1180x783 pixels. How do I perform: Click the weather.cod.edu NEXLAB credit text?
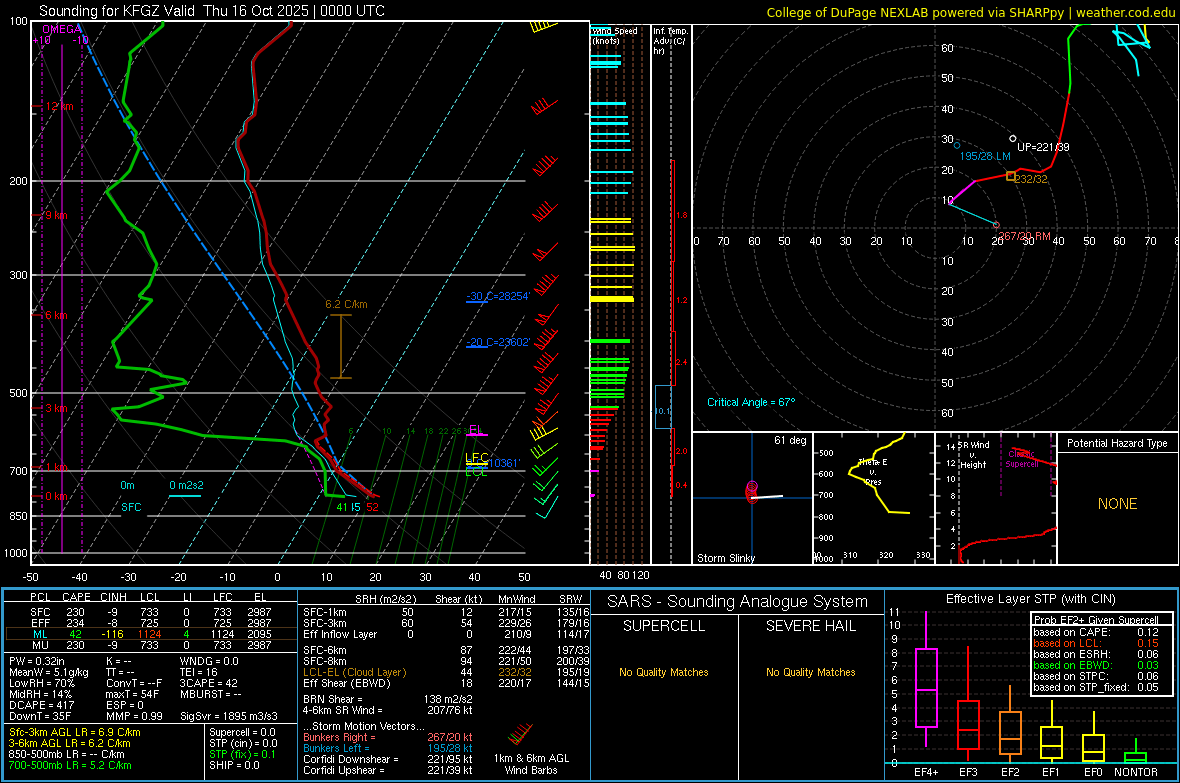tap(969, 12)
